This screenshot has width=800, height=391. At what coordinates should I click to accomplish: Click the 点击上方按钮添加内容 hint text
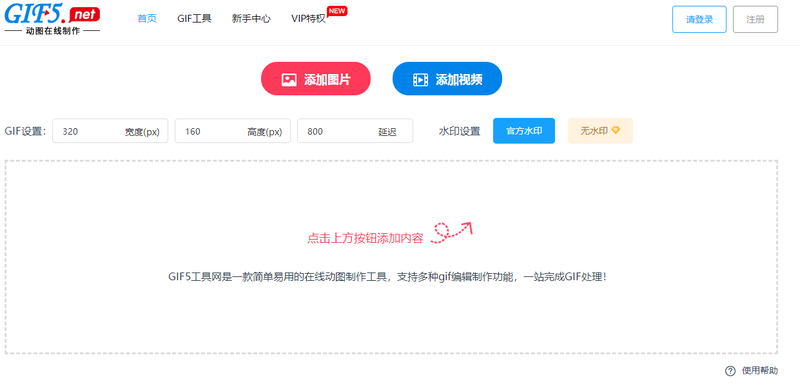click(365, 238)
